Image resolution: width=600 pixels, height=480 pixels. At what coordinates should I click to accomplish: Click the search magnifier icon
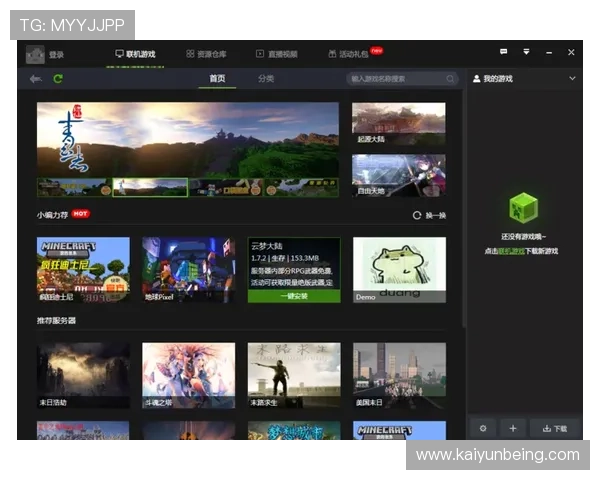pos(451,79)
